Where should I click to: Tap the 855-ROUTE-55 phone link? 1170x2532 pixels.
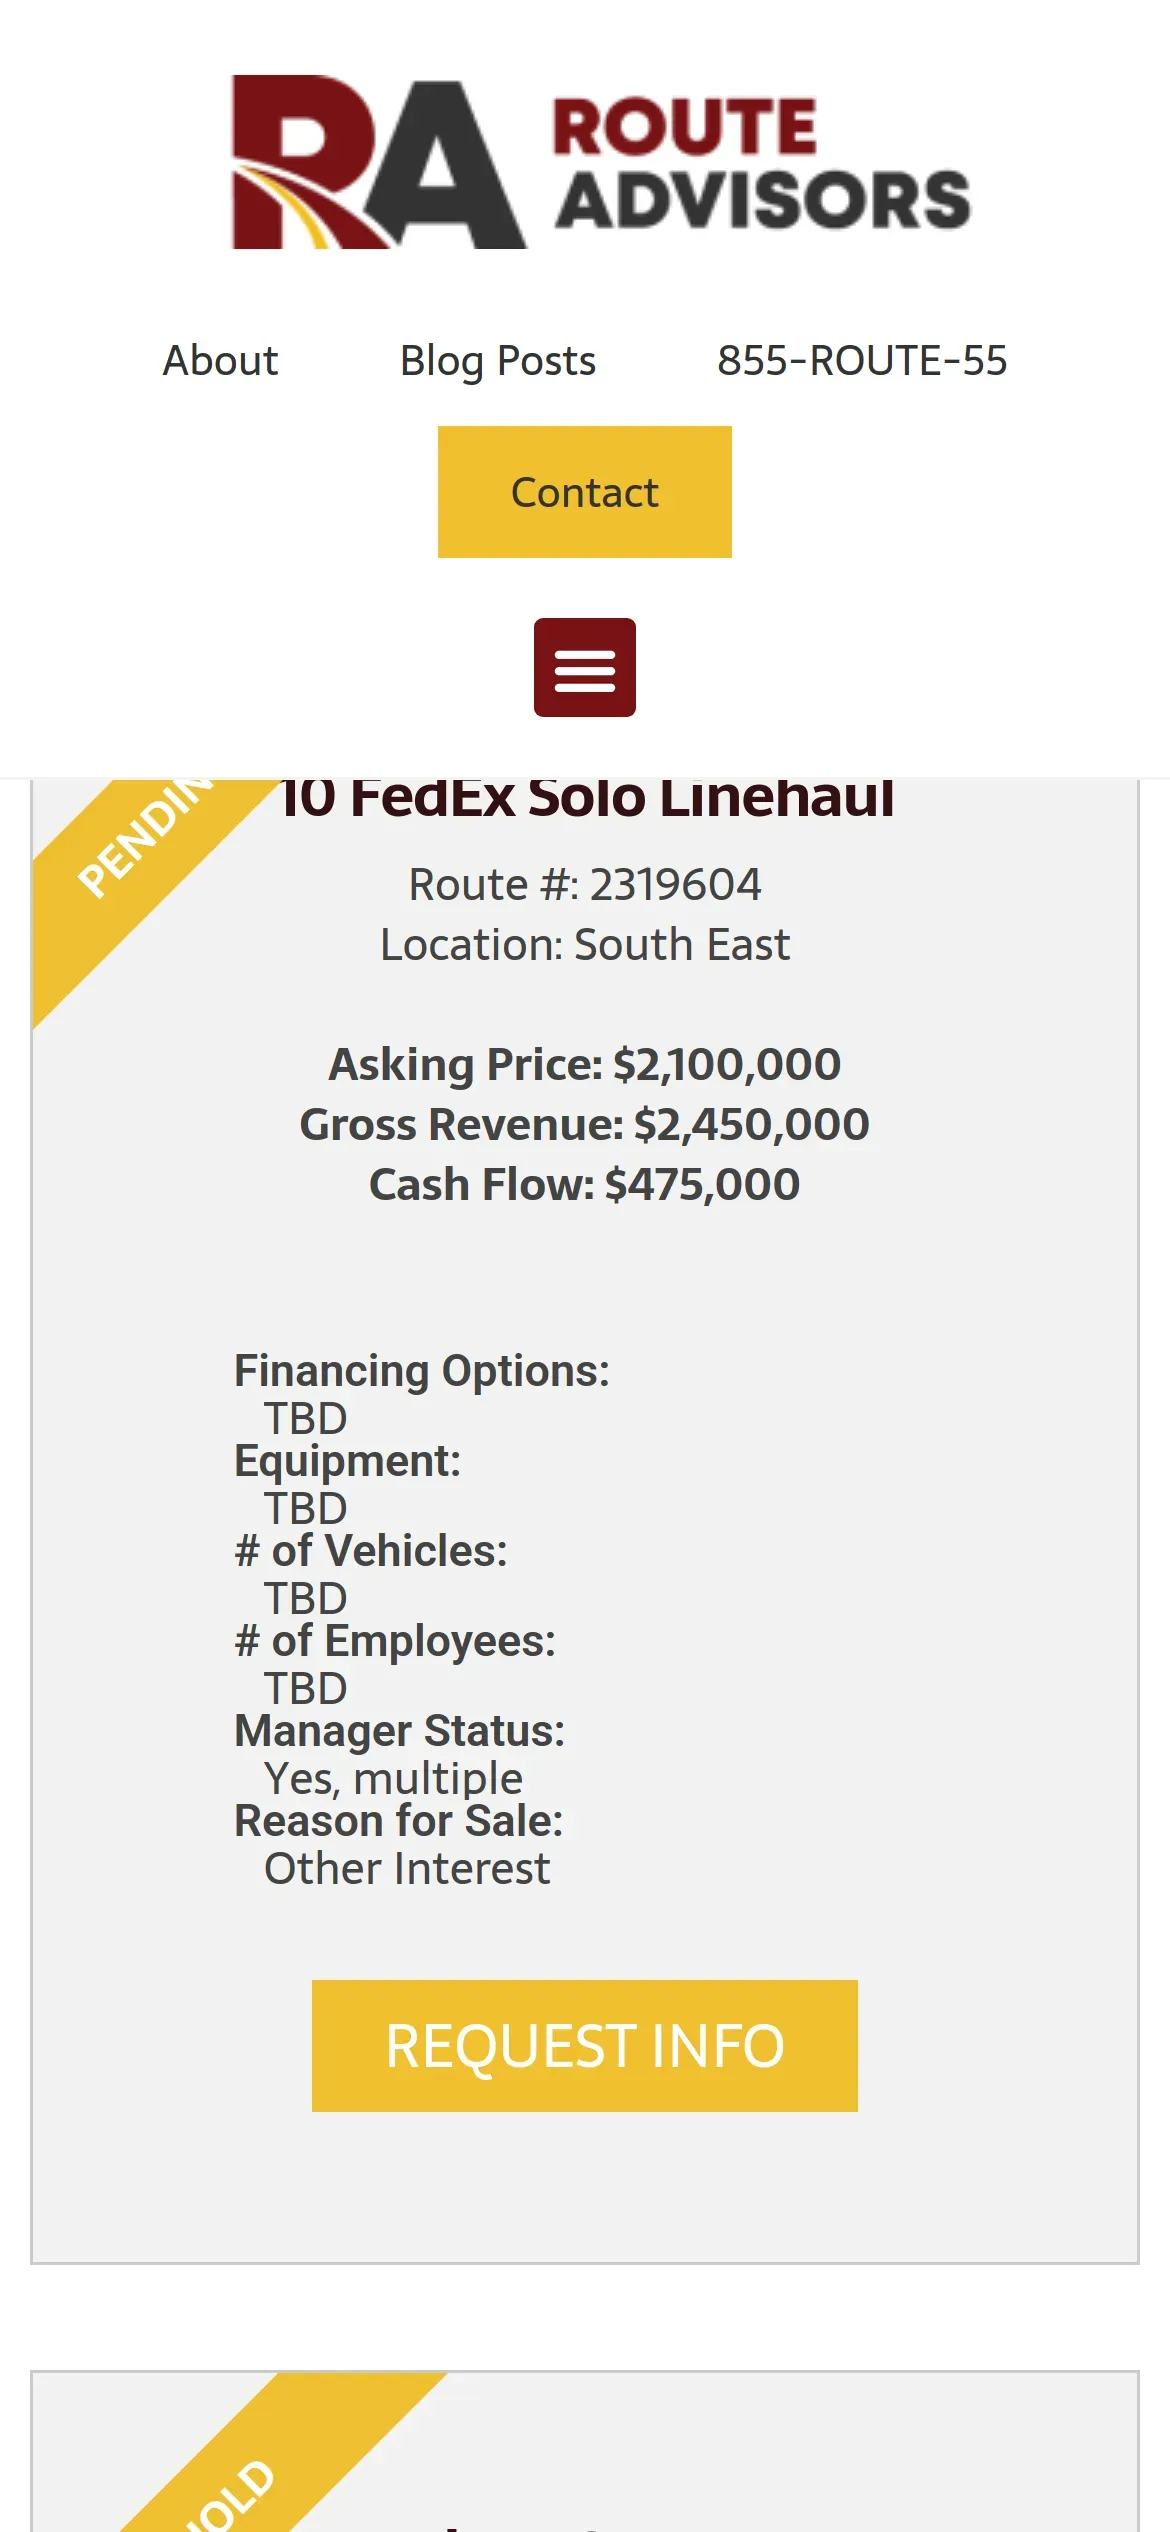click(x=862, y=361)
